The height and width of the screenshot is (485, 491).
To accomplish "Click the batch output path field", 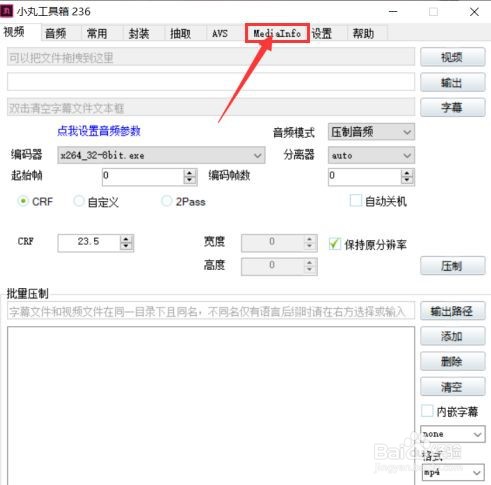I will pyautogui.click(x=211, y=311).
